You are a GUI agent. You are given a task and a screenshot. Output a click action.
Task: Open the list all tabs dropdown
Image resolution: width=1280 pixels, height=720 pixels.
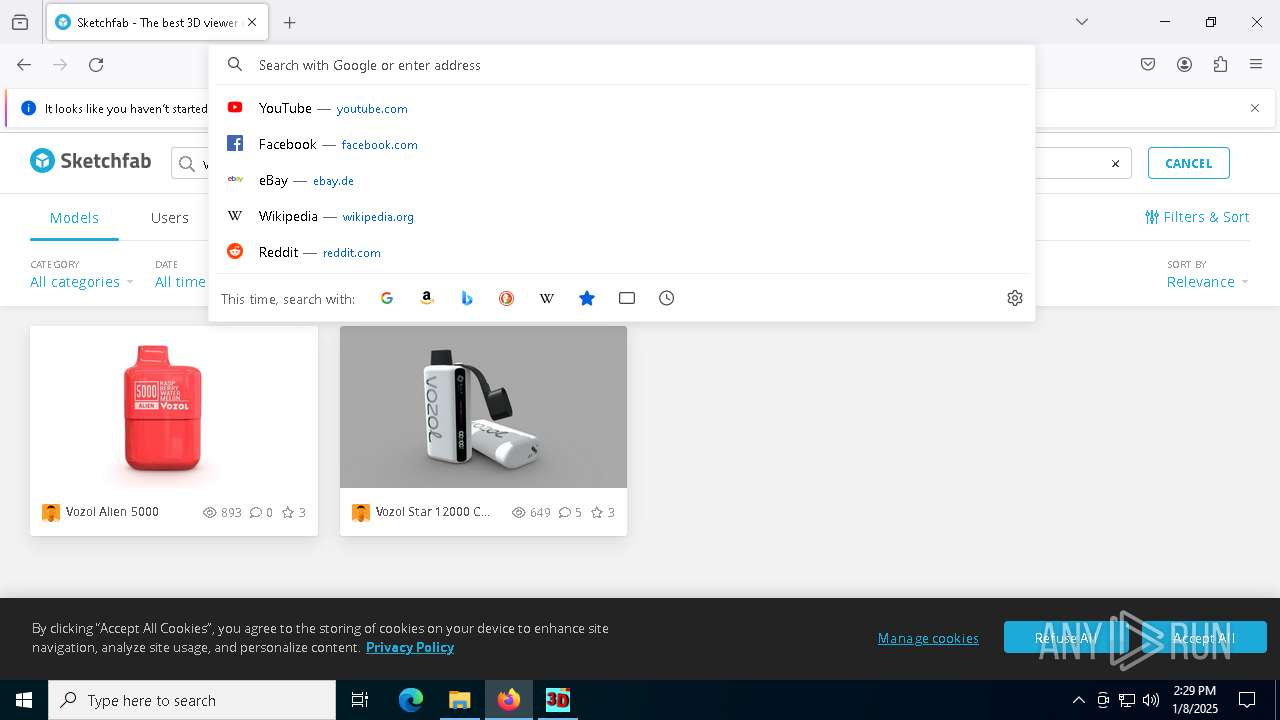[1082, 22]
